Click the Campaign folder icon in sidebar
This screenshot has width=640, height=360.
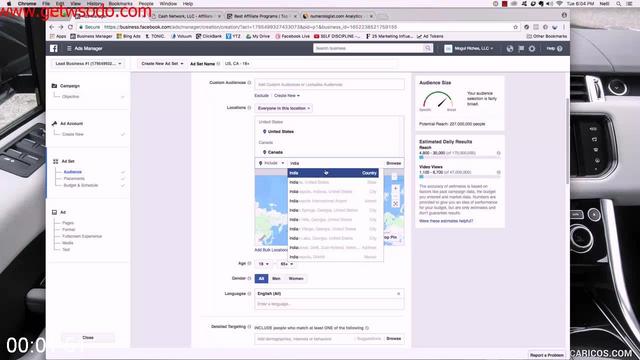[x=54, y=86]
